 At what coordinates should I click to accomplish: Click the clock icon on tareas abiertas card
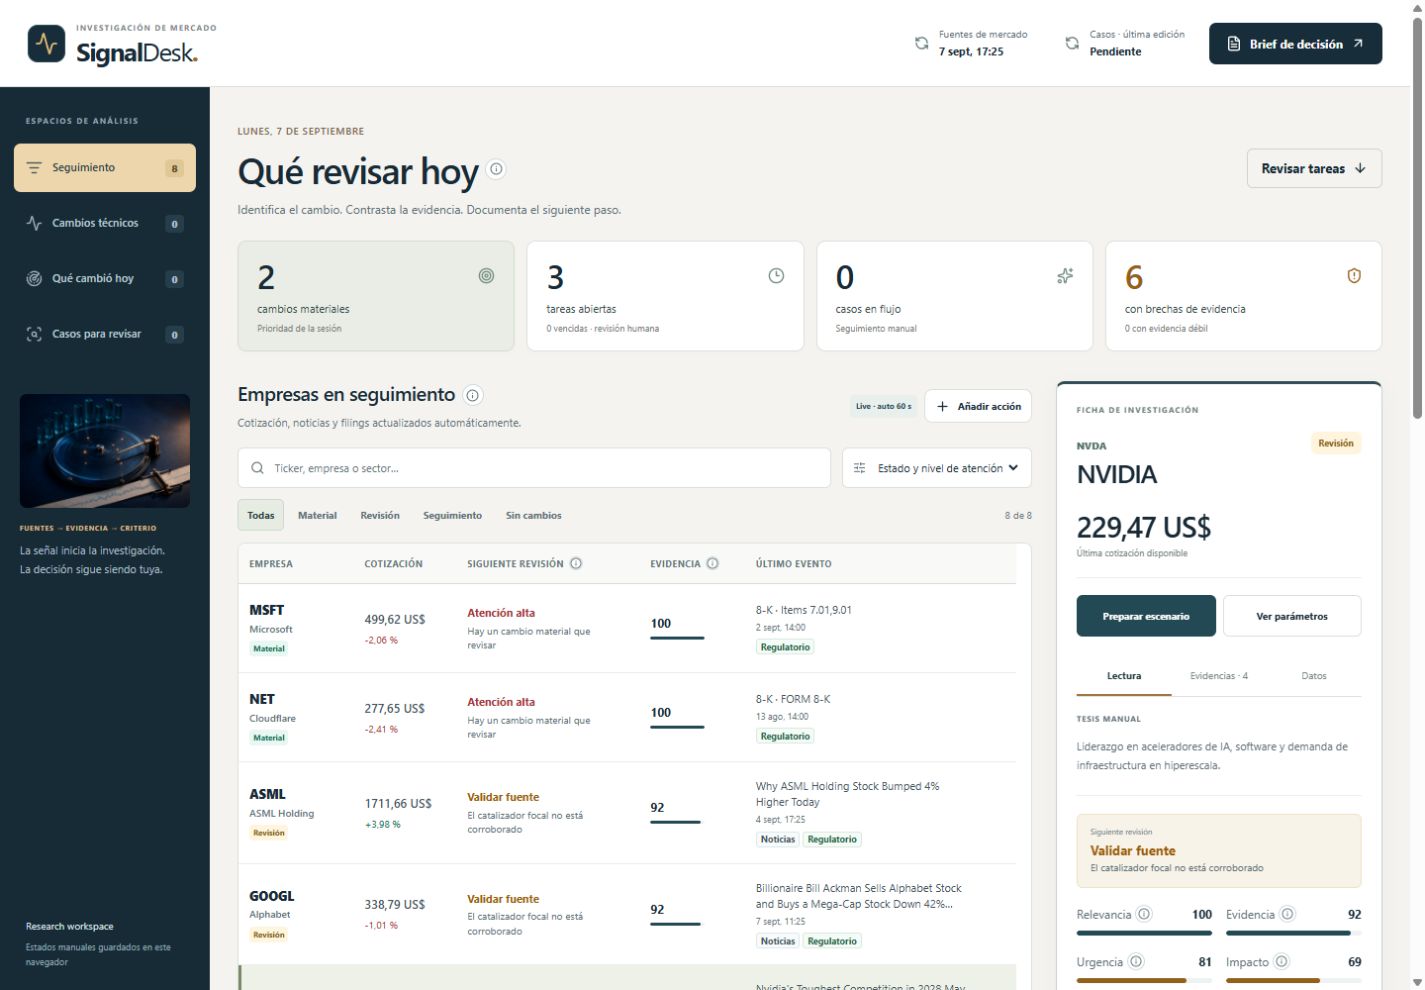point(776,276)
